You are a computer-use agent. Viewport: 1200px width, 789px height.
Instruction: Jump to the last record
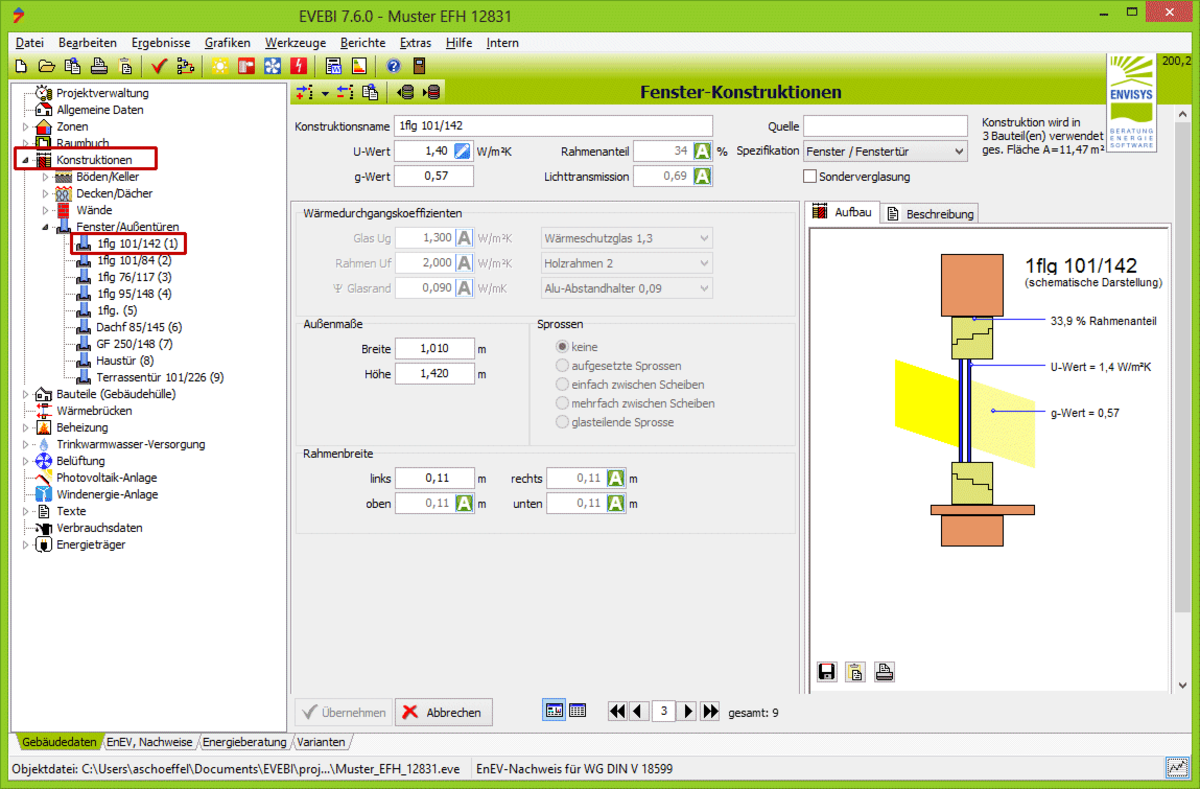point(710,711)
